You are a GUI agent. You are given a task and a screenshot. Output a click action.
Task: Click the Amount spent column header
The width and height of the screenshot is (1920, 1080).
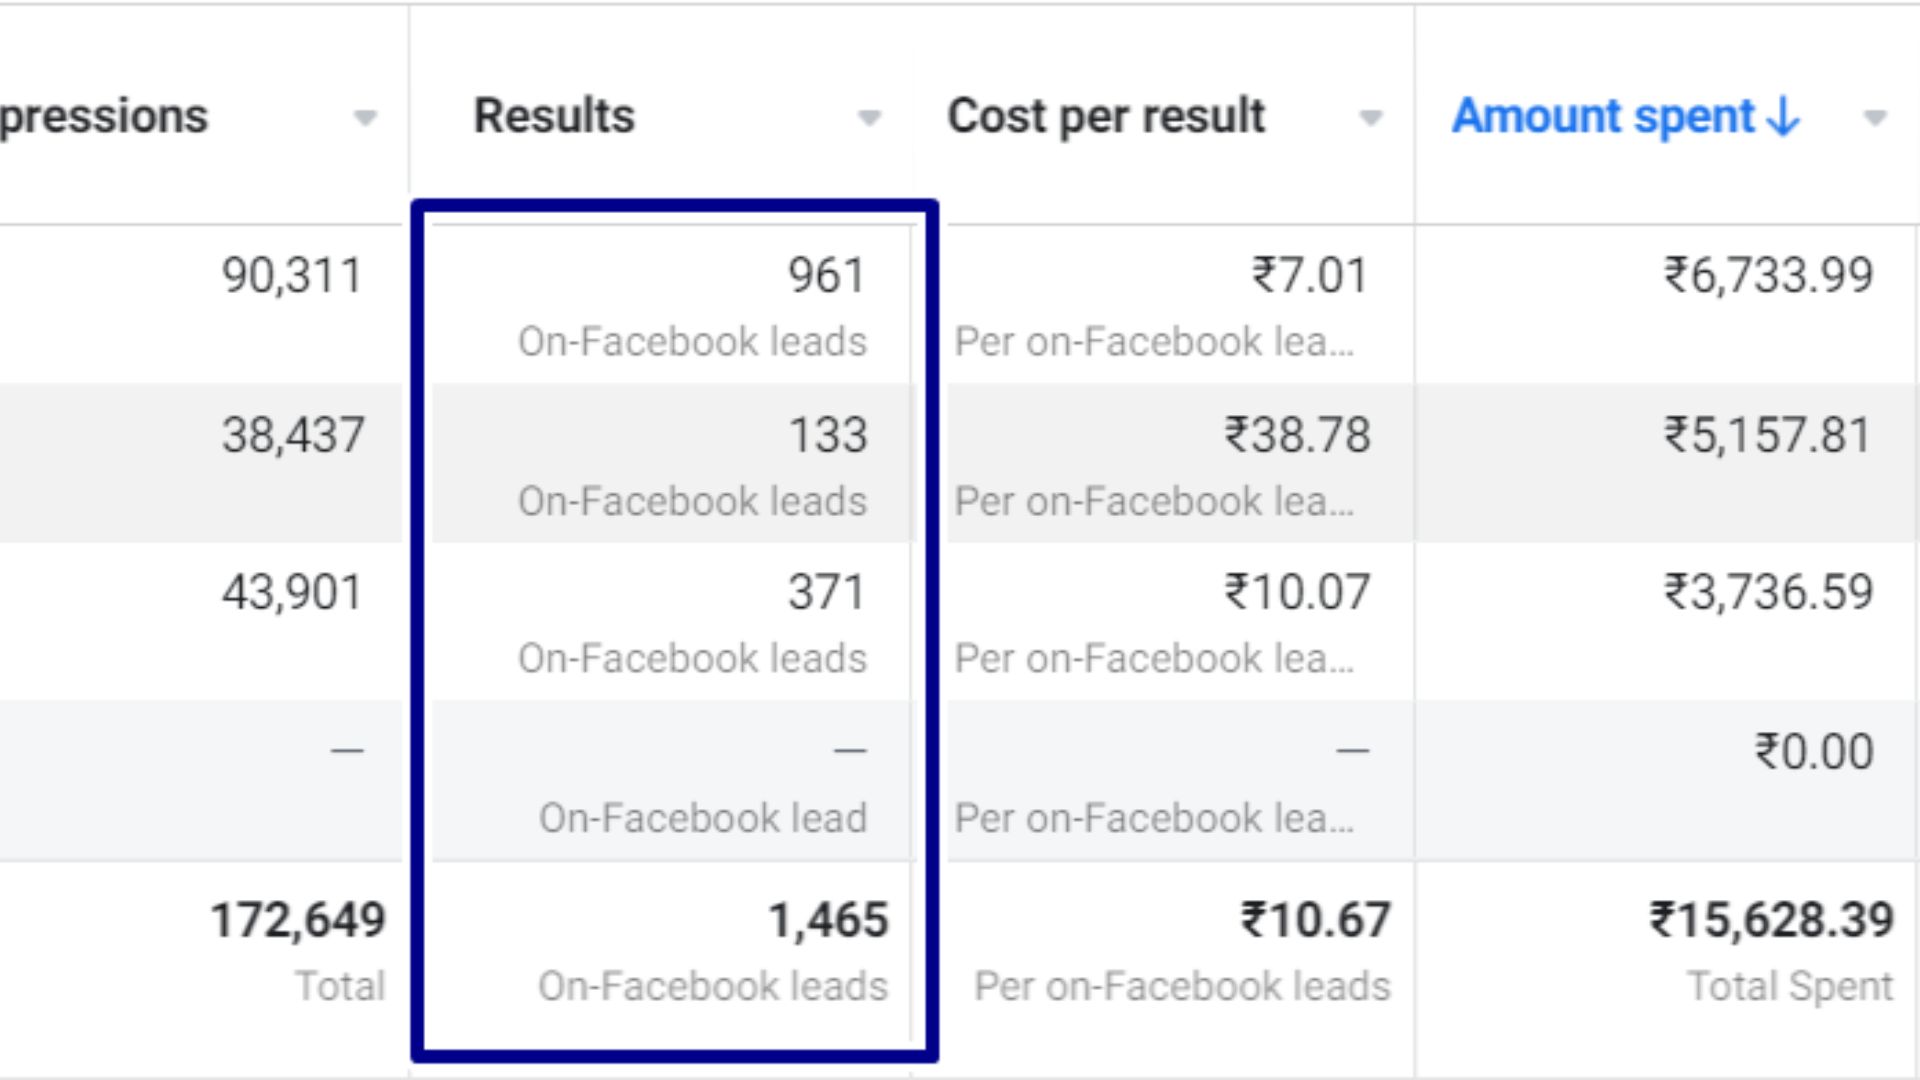click(x=1603, y=116)
